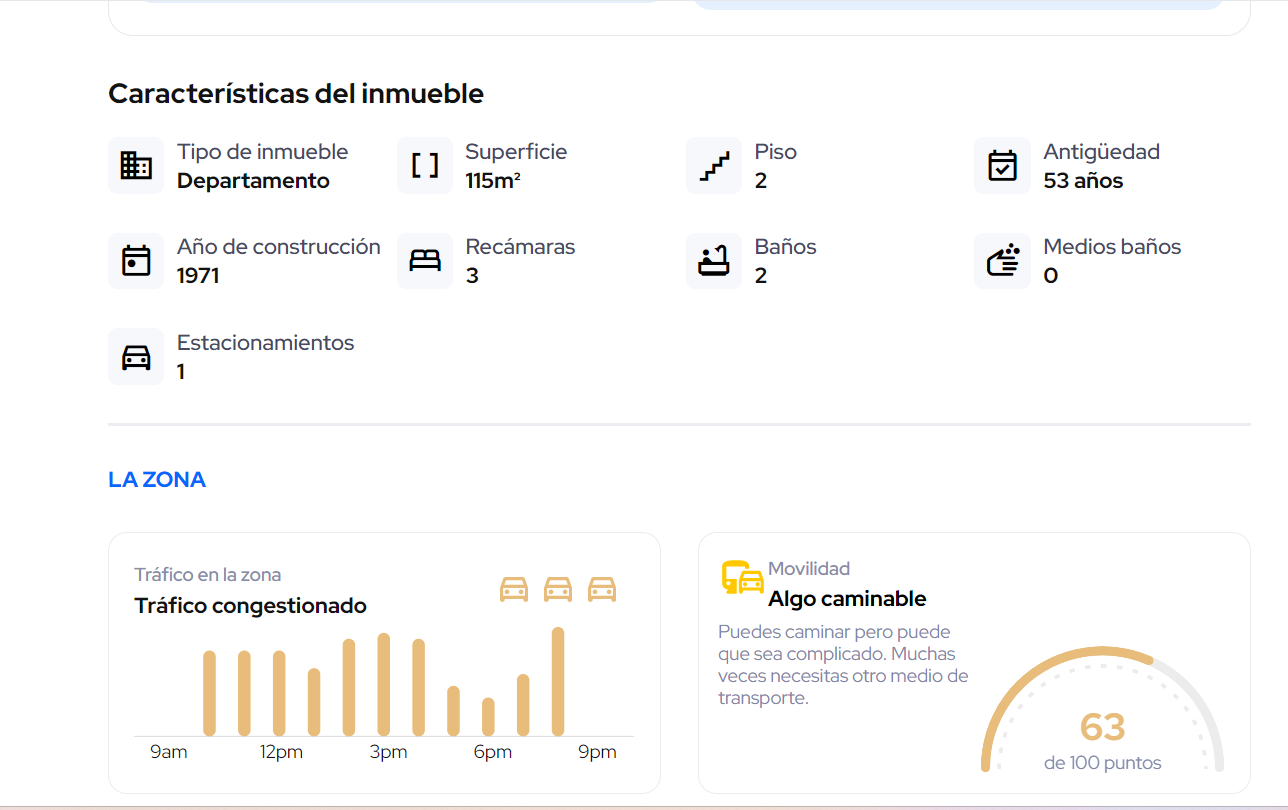The height and width of the screenshot is (810, 1288).
Task: Click the car icon next to Estacionamientos
Action: [136, 357]
